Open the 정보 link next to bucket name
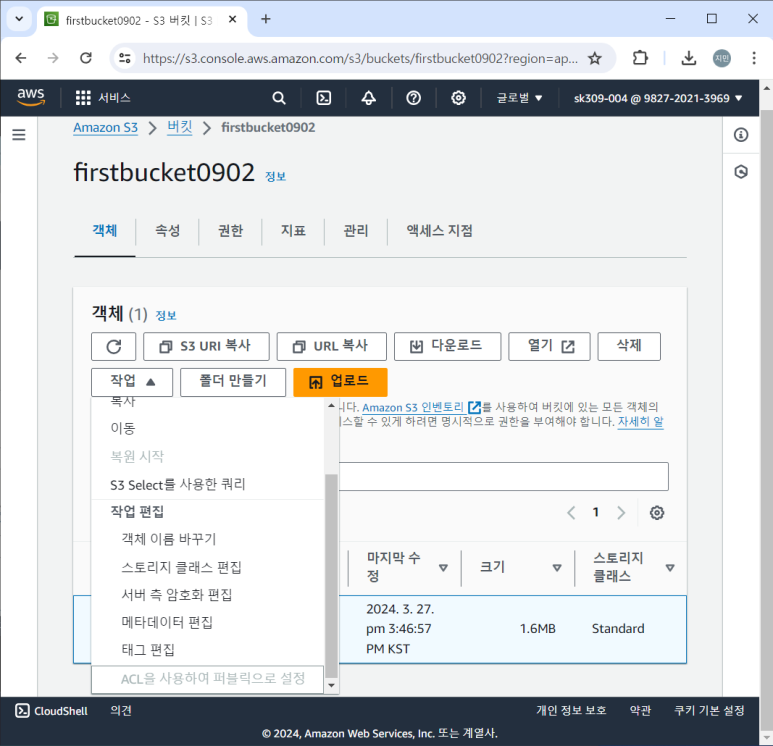773x746 pixels. tap(276, 177)
